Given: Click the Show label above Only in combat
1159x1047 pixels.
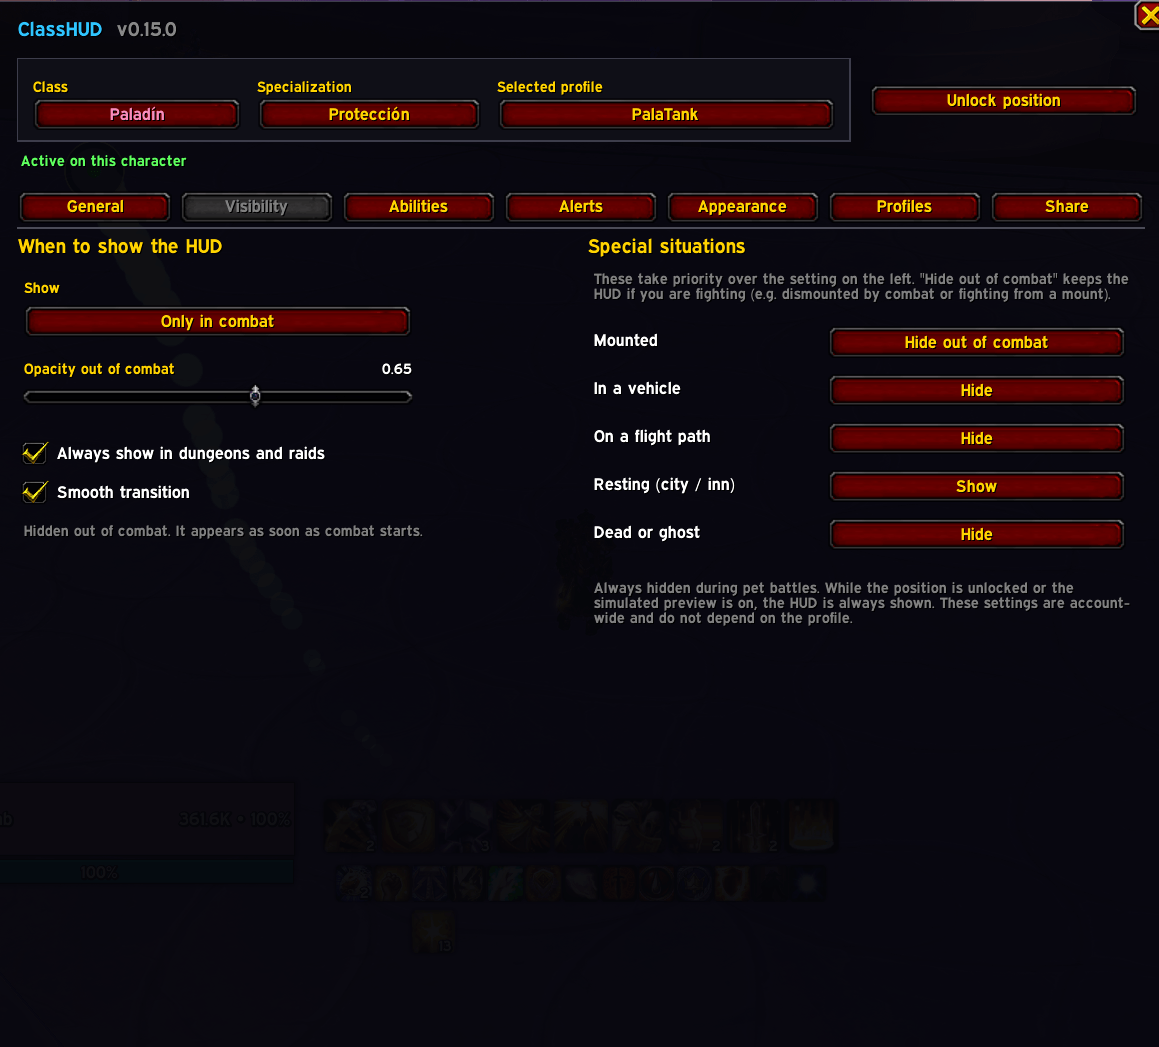Looking at the screenshot, I should click(x=41, y=288).
